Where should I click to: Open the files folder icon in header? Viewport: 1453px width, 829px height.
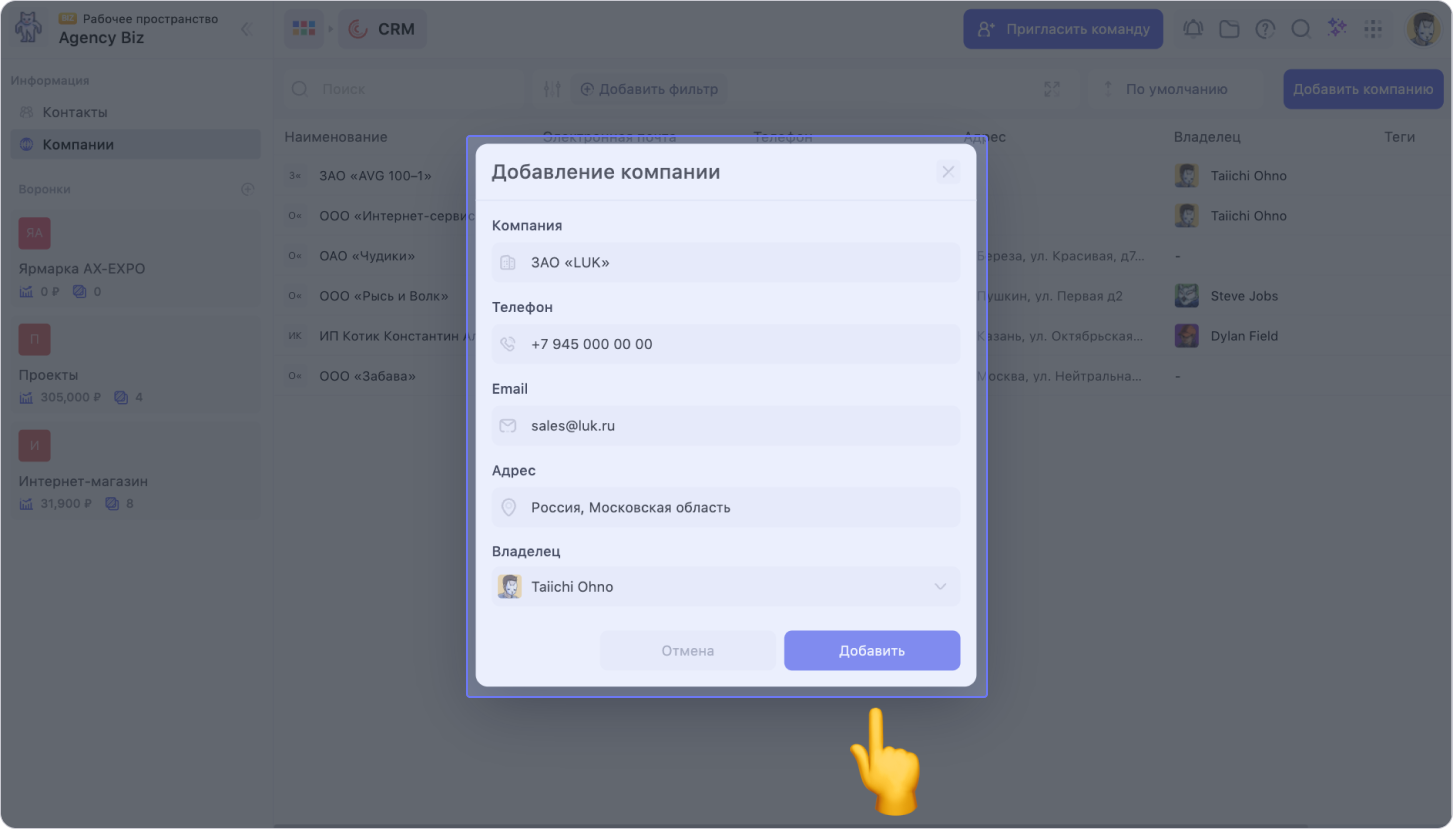click(x=1229, y=29)
